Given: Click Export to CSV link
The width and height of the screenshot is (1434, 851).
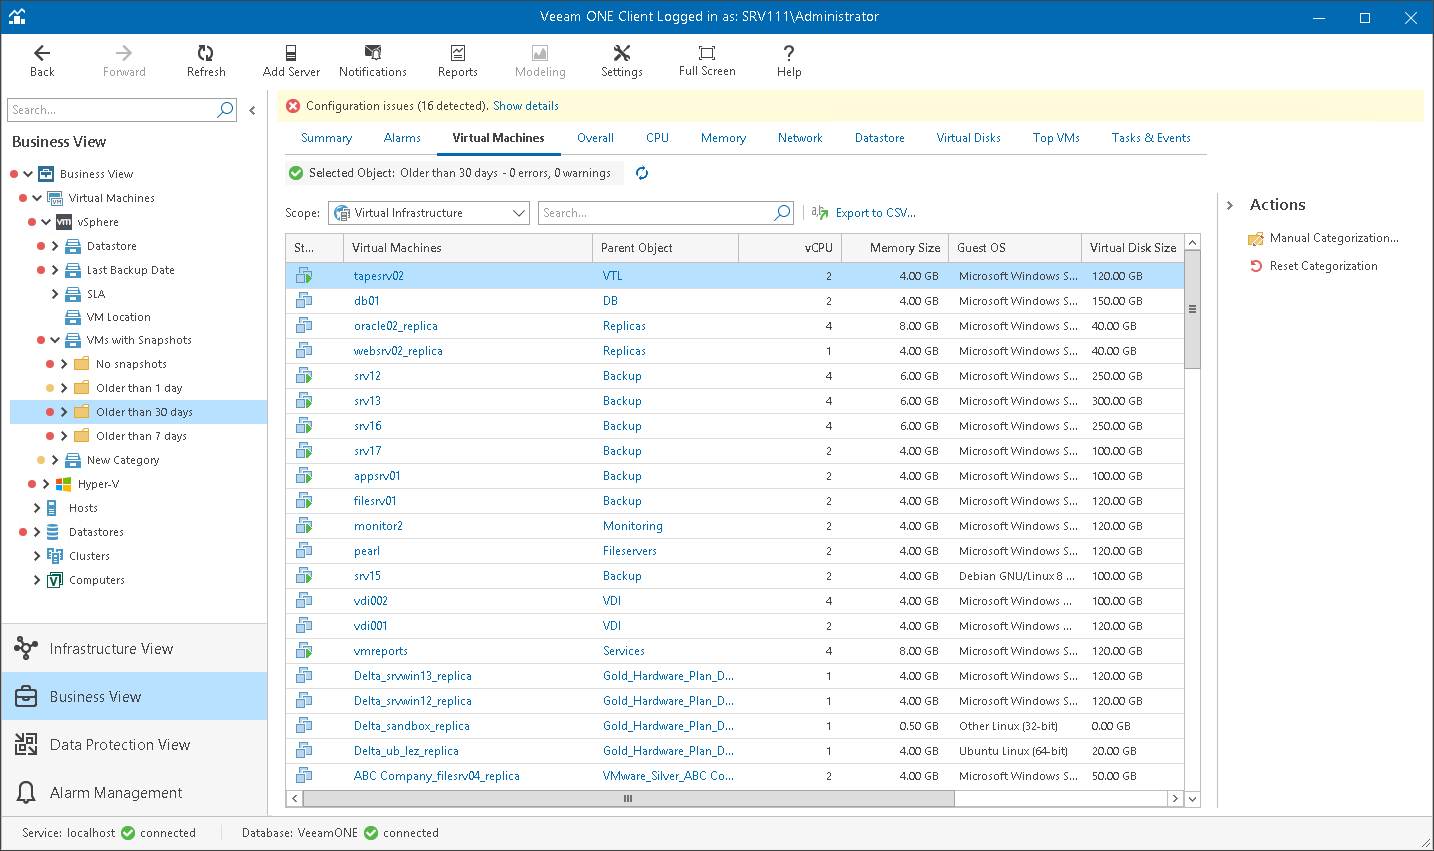Looking at the screenshot, I should [x=874, y=213].
